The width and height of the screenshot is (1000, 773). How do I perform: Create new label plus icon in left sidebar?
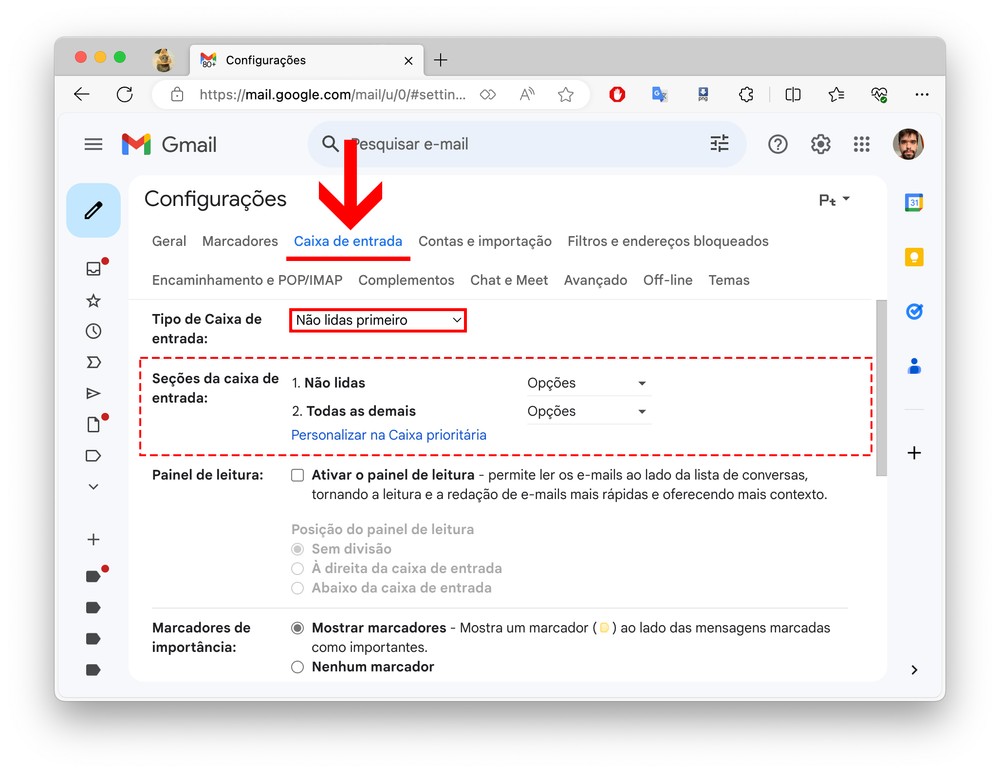(x=94, y=540)
